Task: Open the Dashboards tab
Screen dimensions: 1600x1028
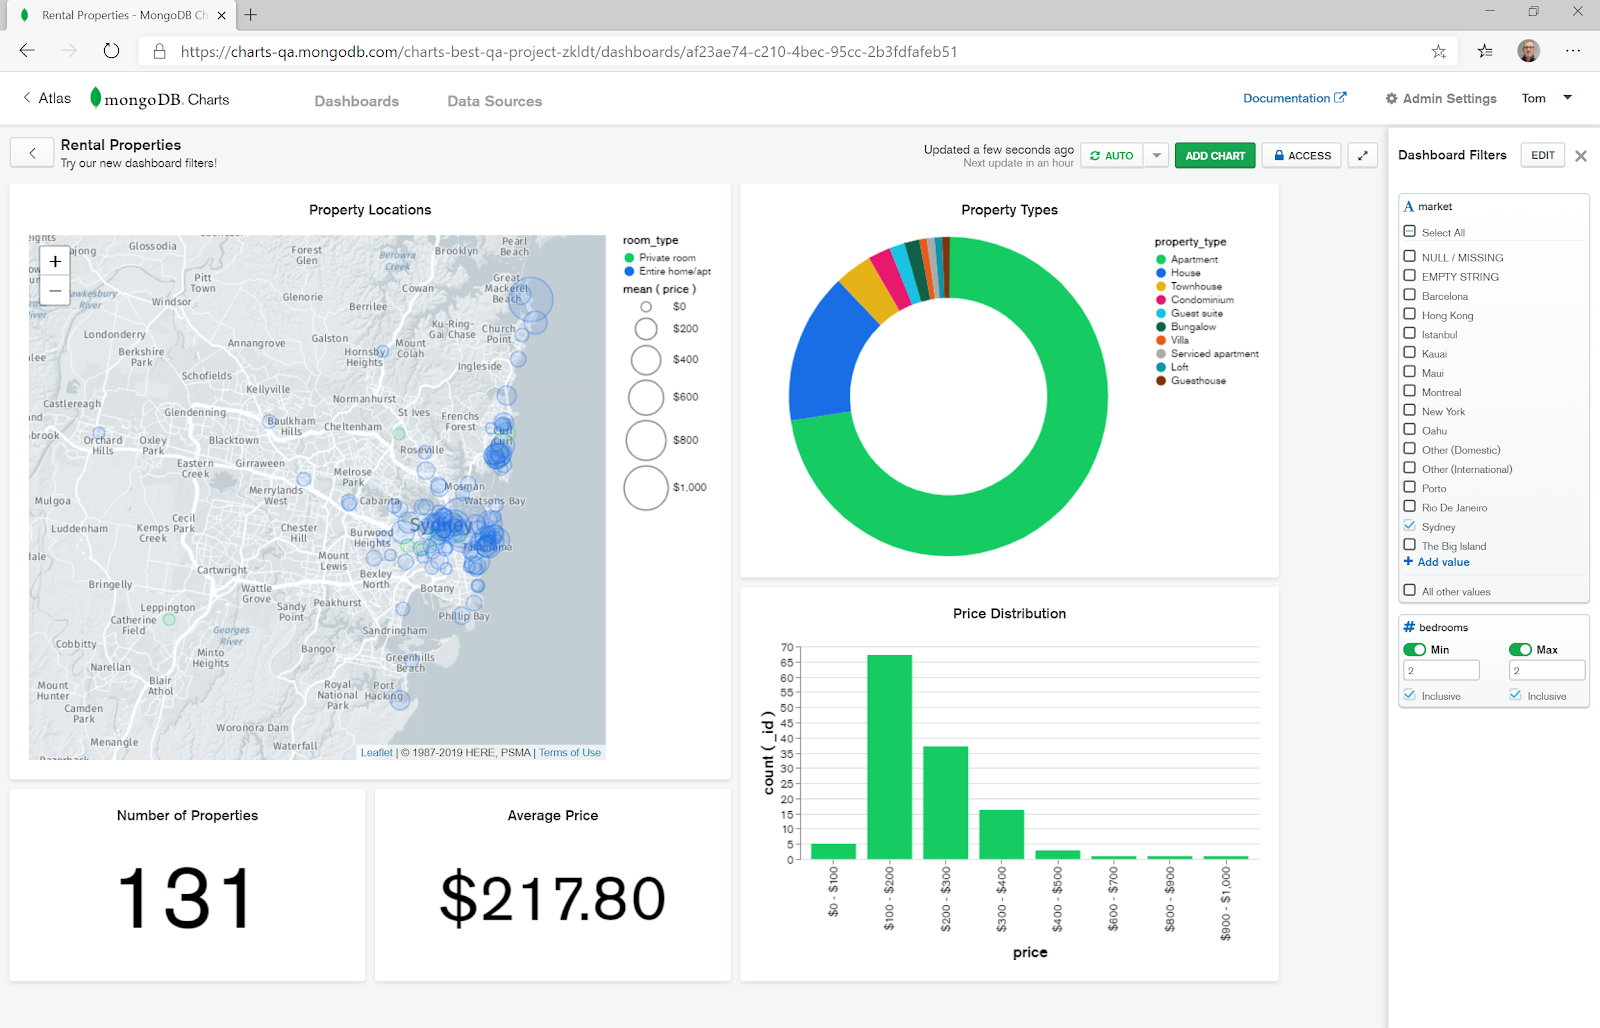Action: (356, 101)
